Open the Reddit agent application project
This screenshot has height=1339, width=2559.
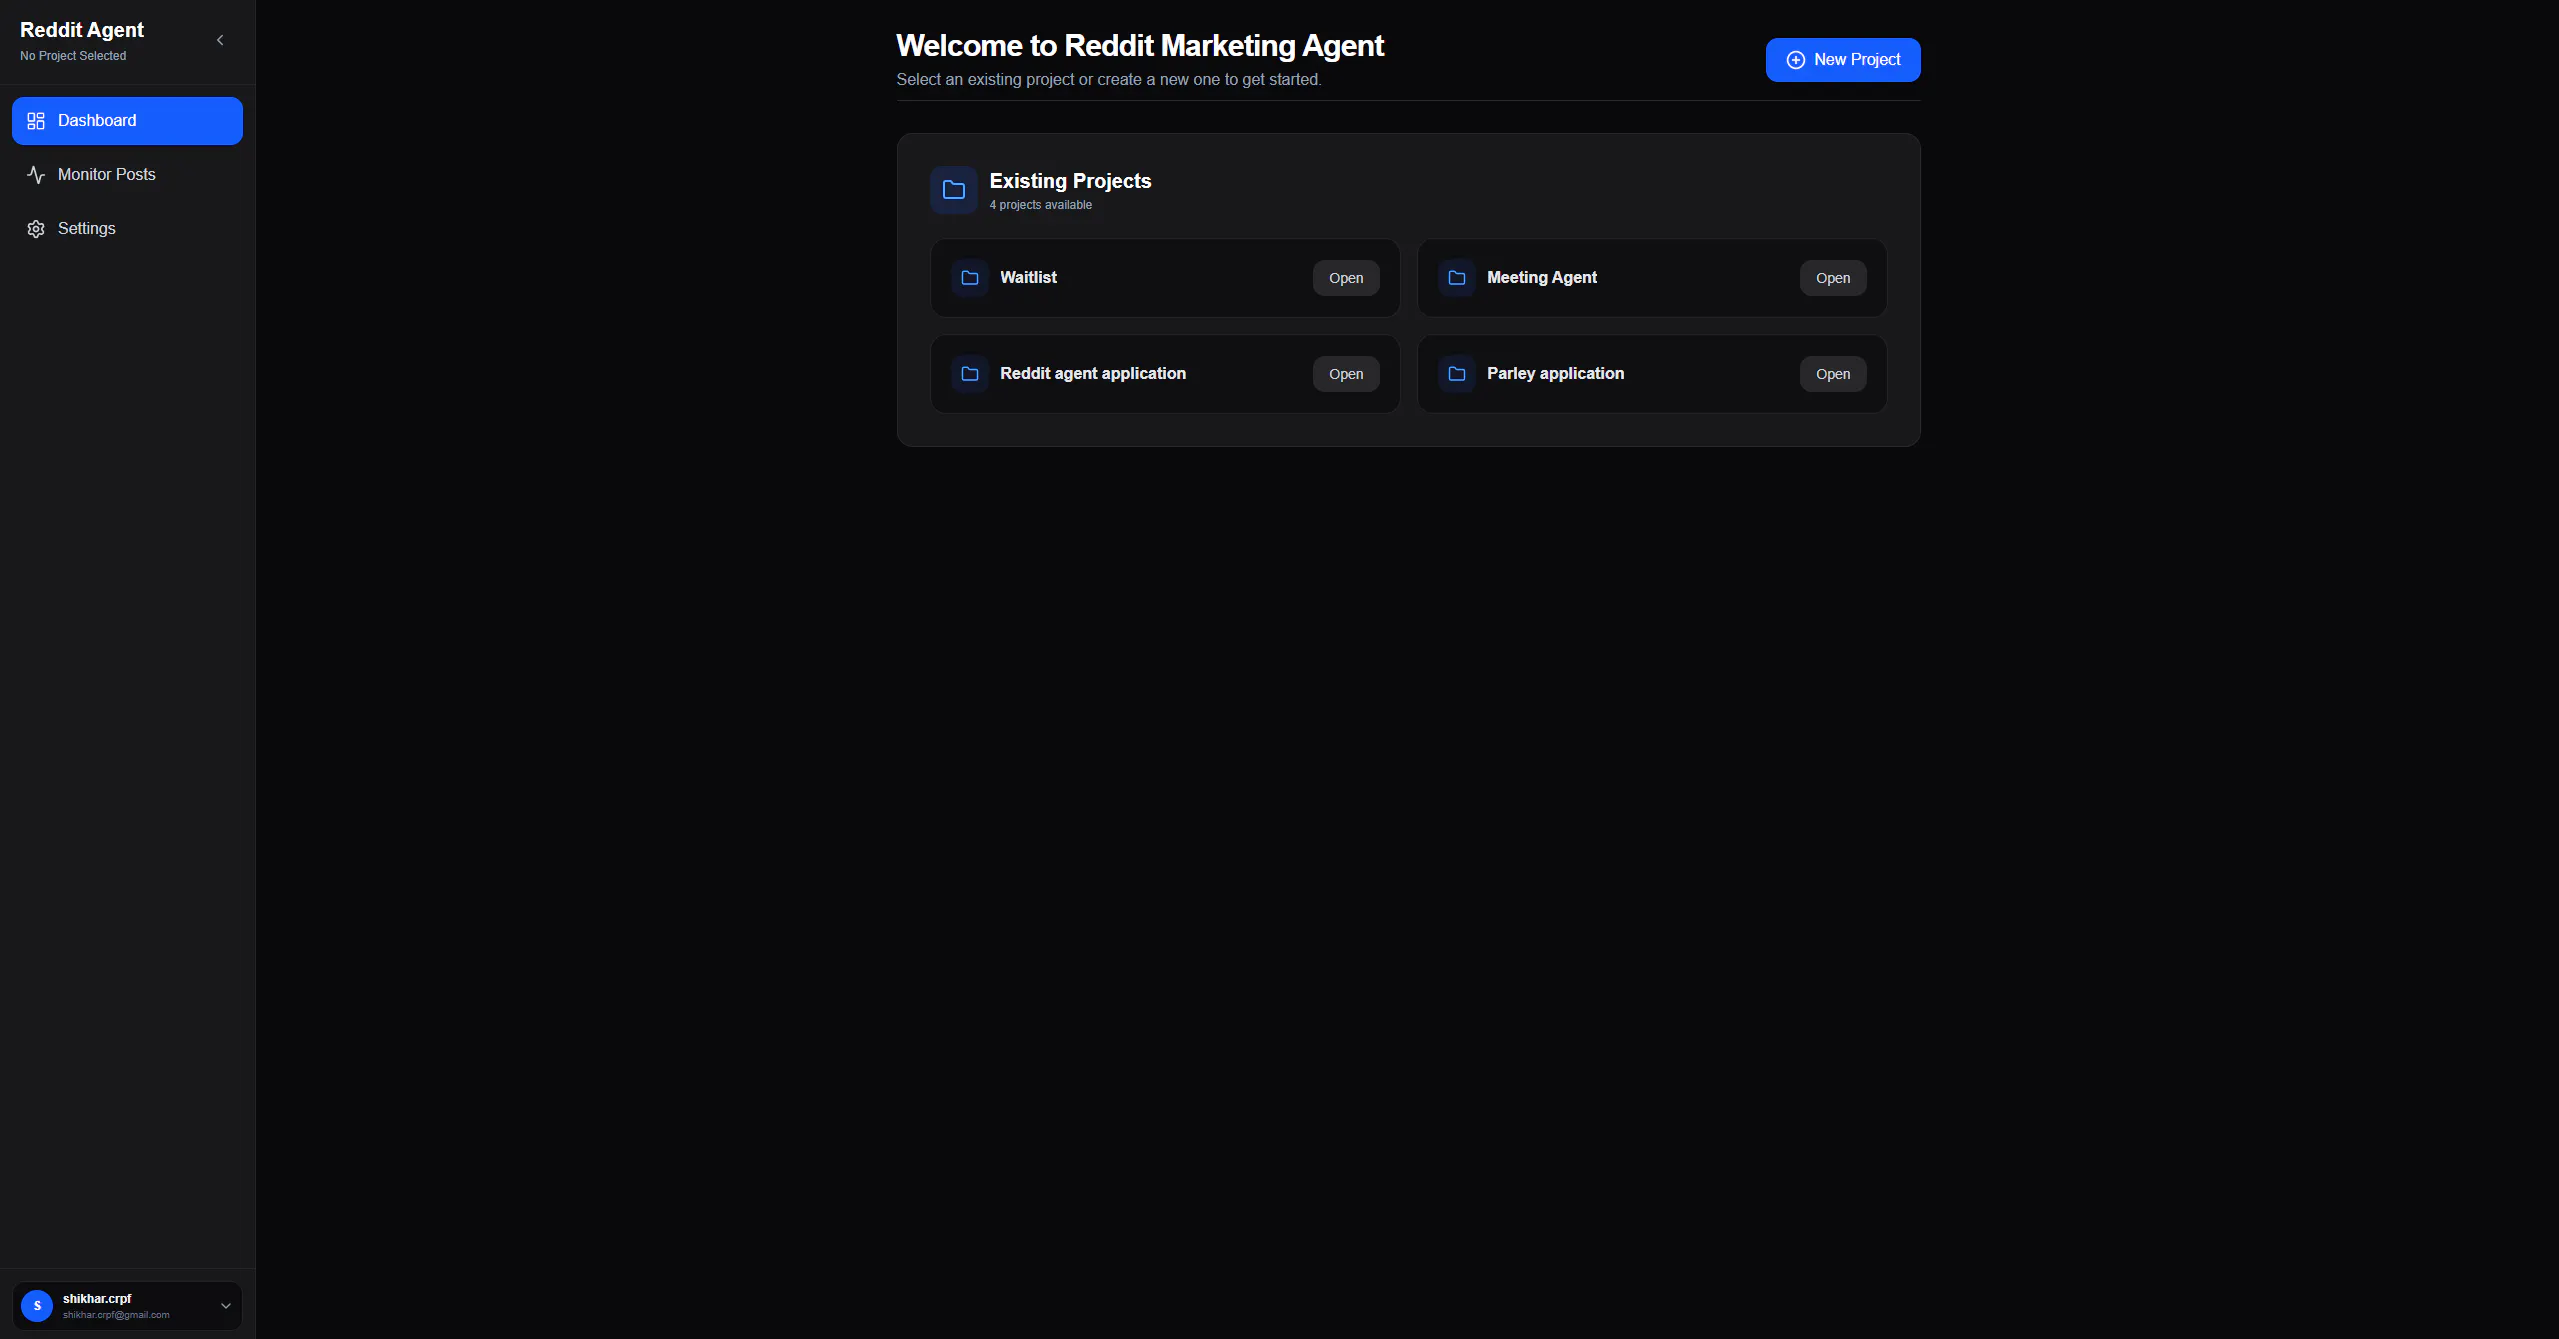1345,374
